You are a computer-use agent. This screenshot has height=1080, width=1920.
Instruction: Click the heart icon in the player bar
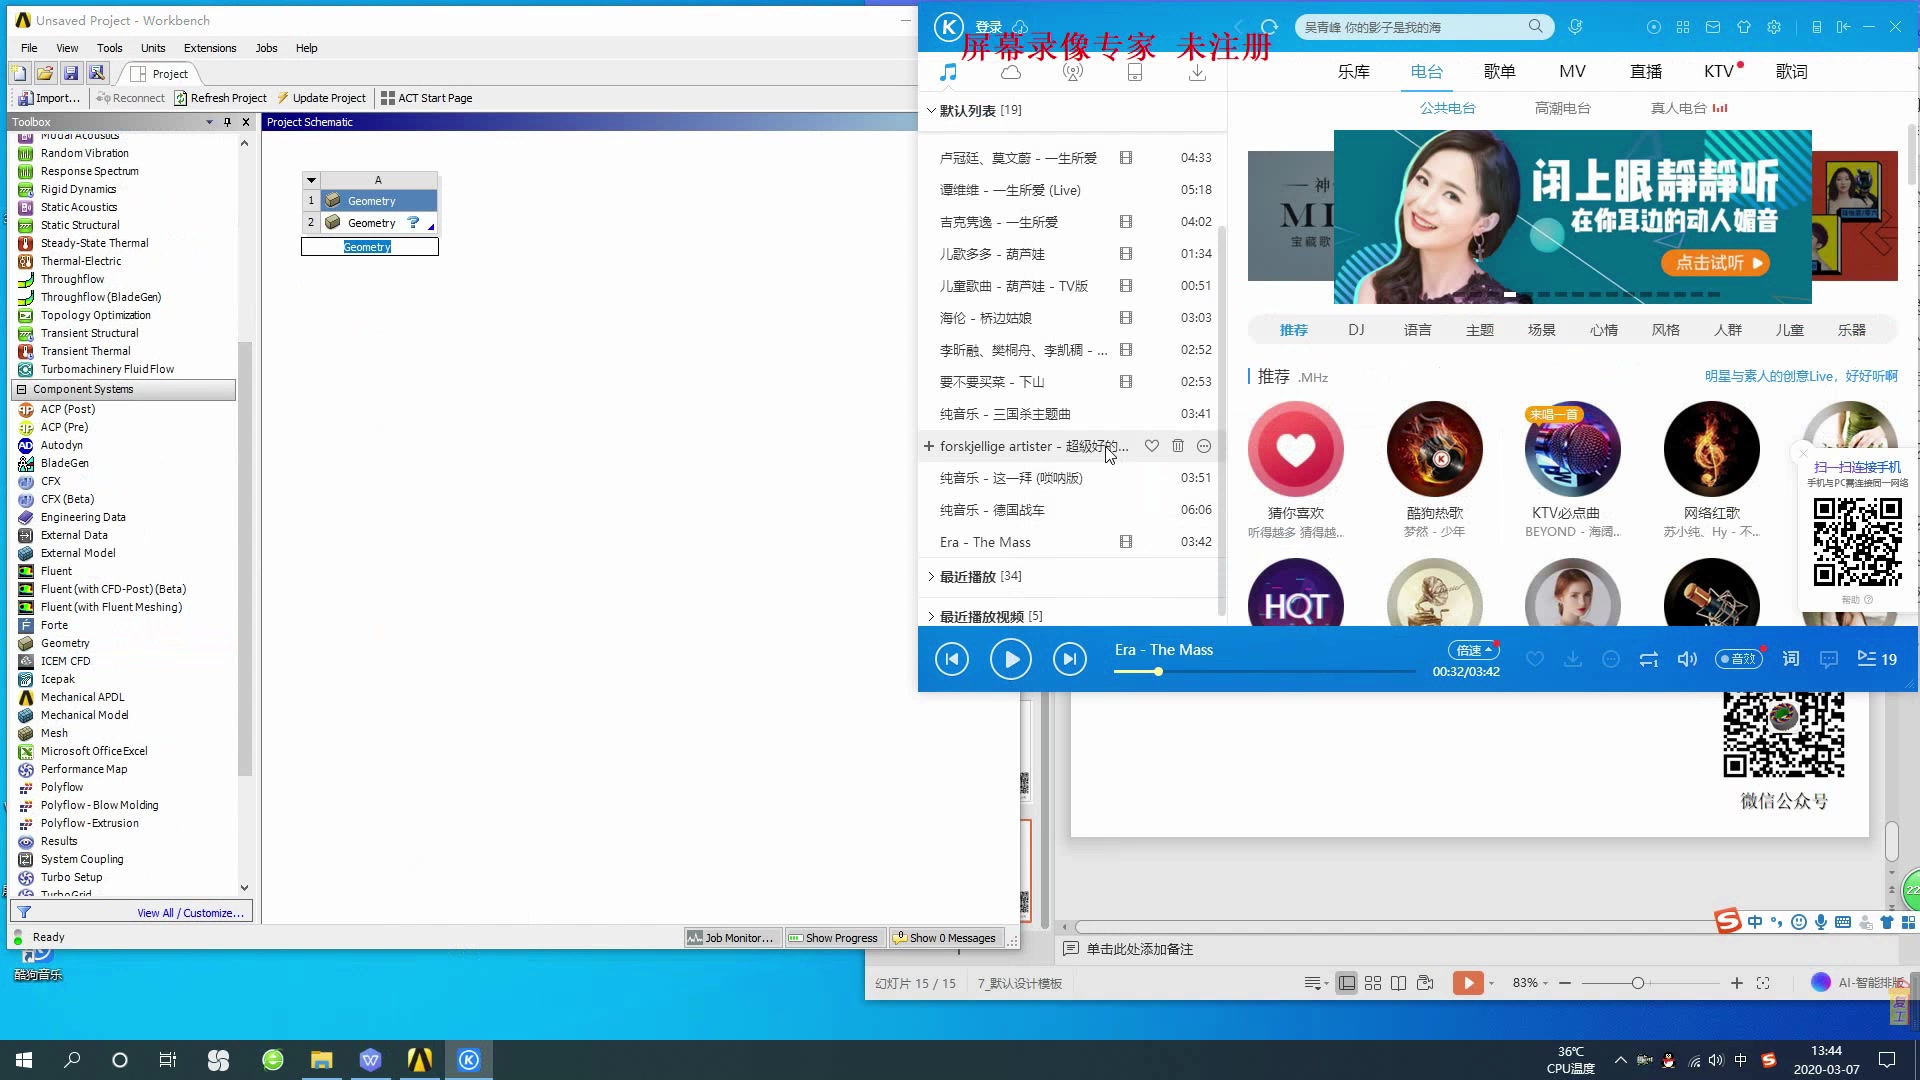coord(1535,659)
